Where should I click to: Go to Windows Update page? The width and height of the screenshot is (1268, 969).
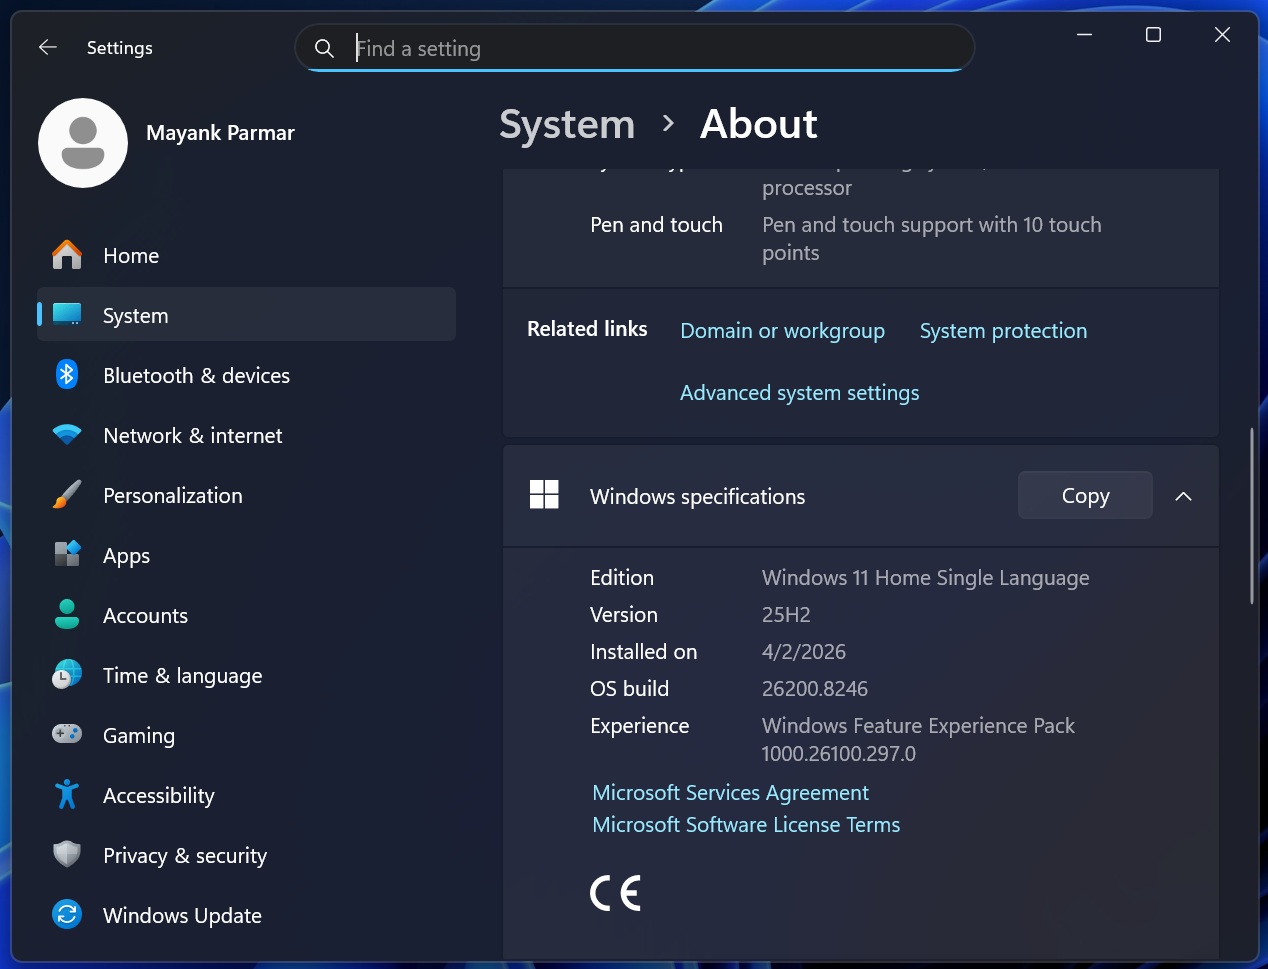coord(246,915)
